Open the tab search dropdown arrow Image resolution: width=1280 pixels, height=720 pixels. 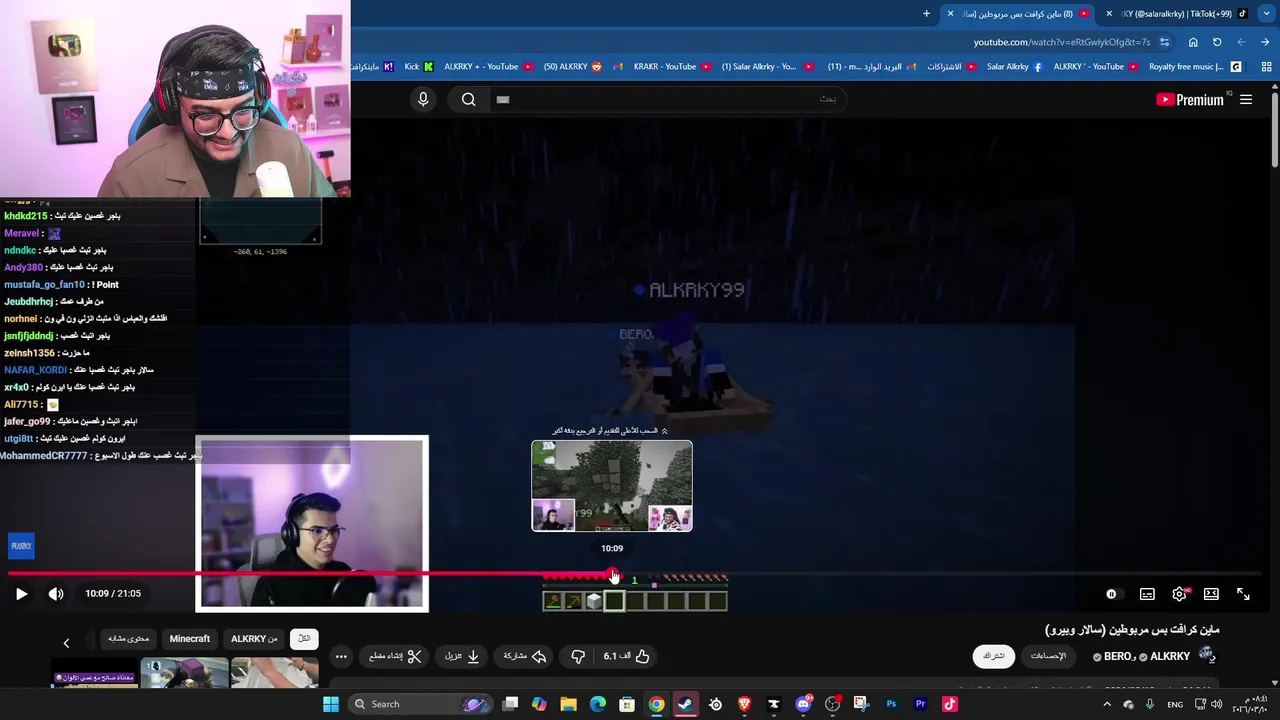click(x=1267, y=14)
